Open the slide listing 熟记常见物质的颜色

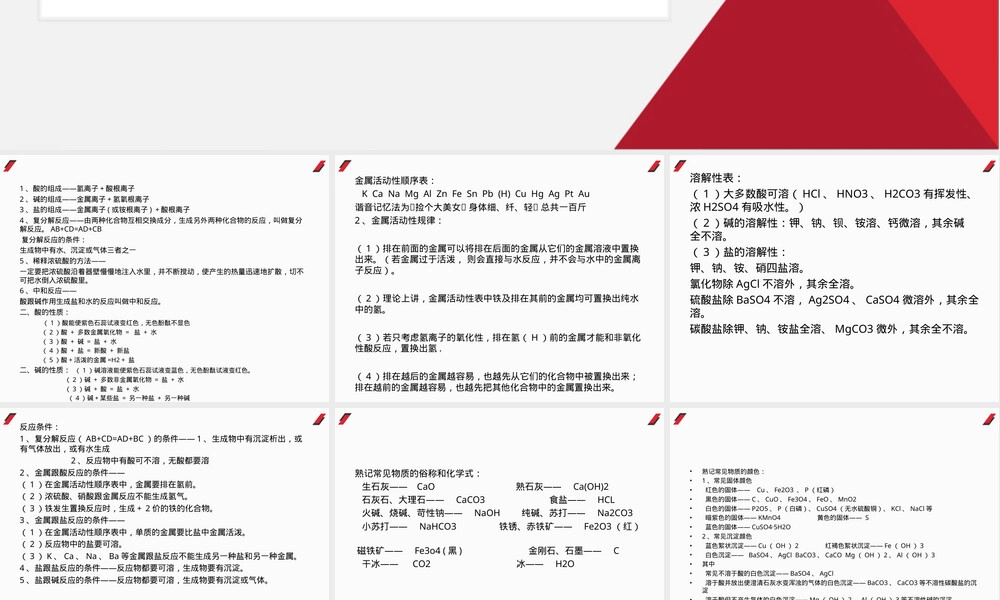(835, 504)
